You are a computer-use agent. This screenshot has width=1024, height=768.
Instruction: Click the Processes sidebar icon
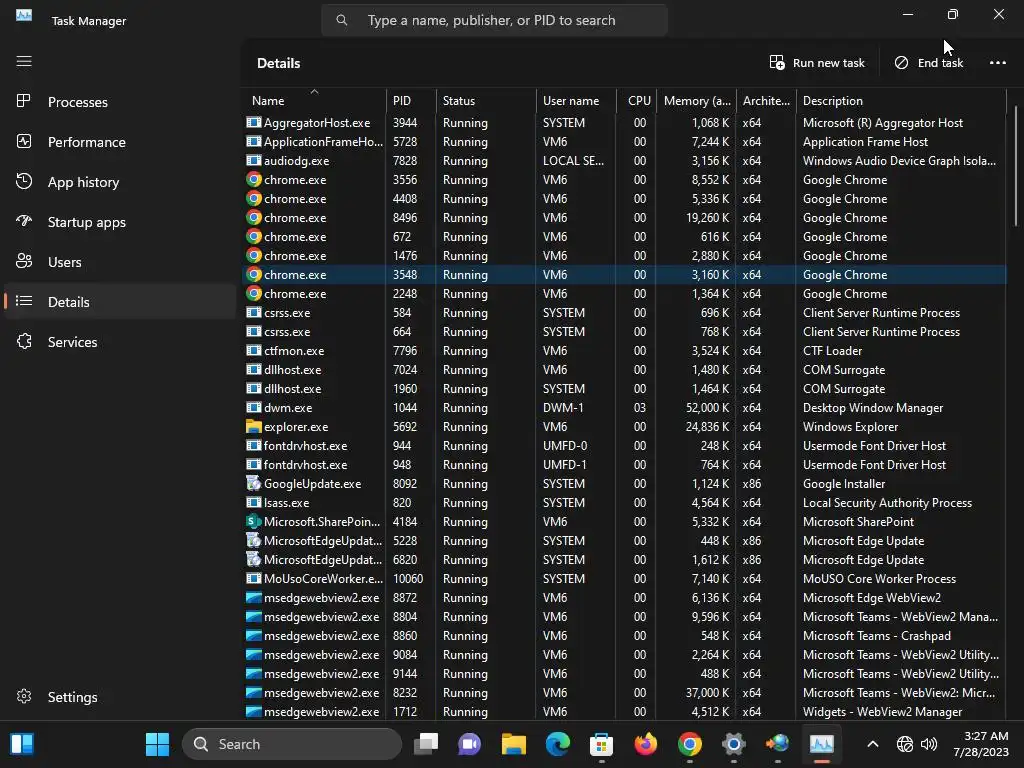(24, 101)
